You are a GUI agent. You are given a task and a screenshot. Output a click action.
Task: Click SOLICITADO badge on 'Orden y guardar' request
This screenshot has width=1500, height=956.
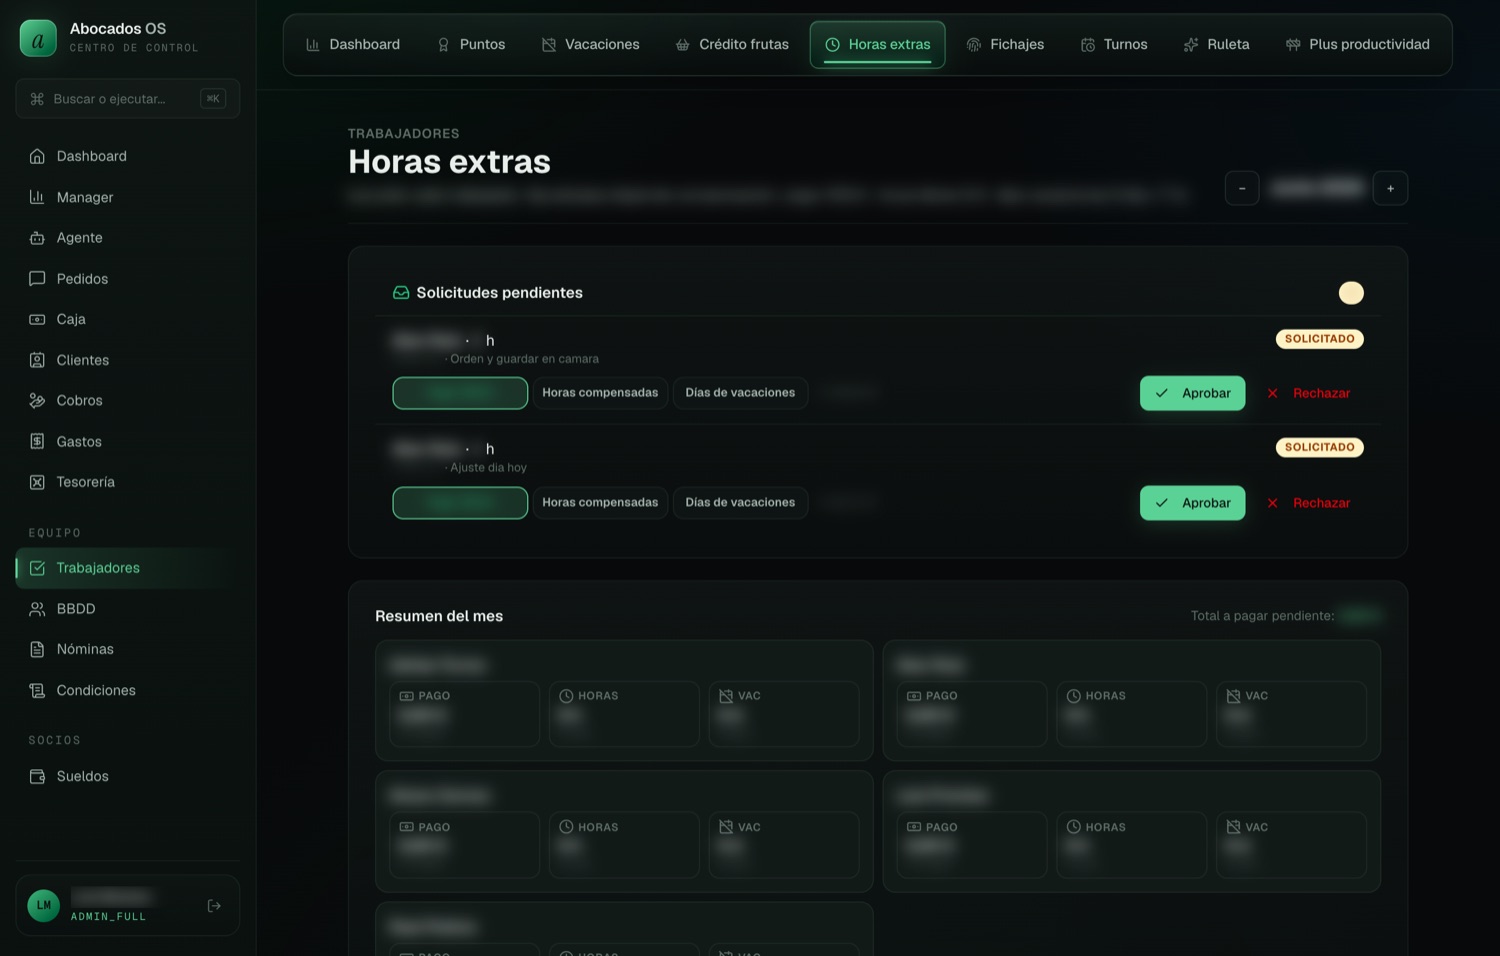point(1319,339)
